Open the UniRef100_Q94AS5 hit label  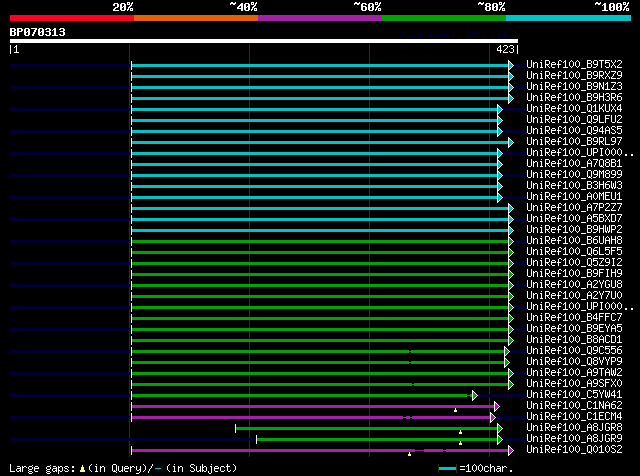pyautogui.click(x=574, y=131)
